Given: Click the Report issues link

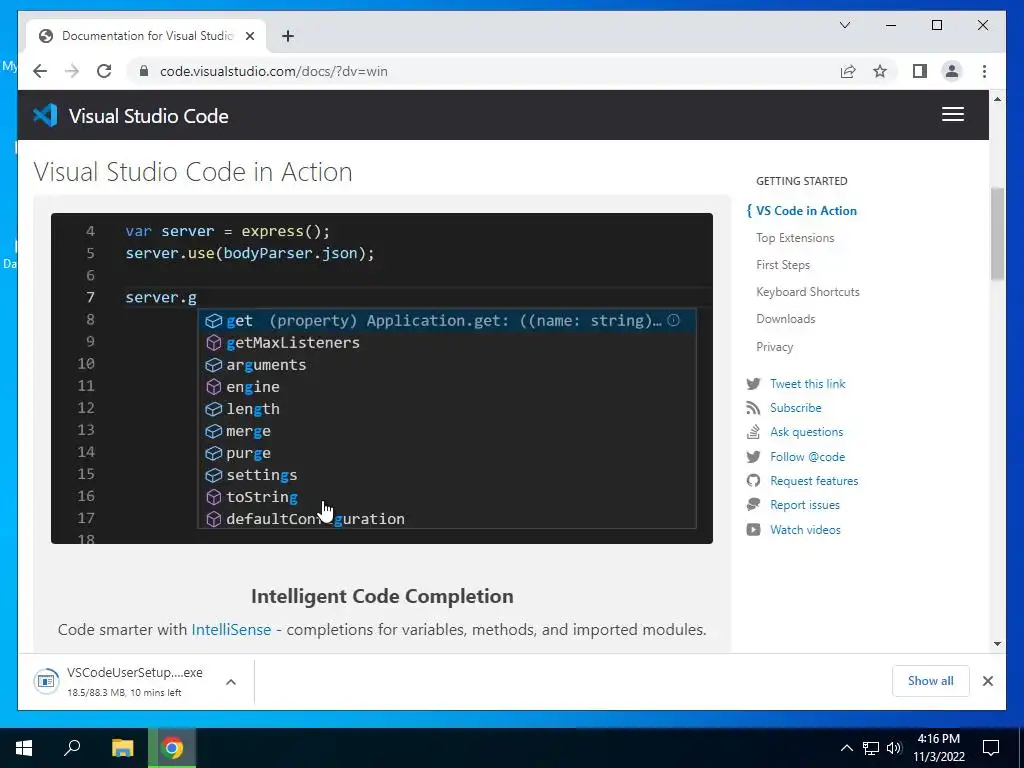Looking at the screenshot, I should pos(805,505).
